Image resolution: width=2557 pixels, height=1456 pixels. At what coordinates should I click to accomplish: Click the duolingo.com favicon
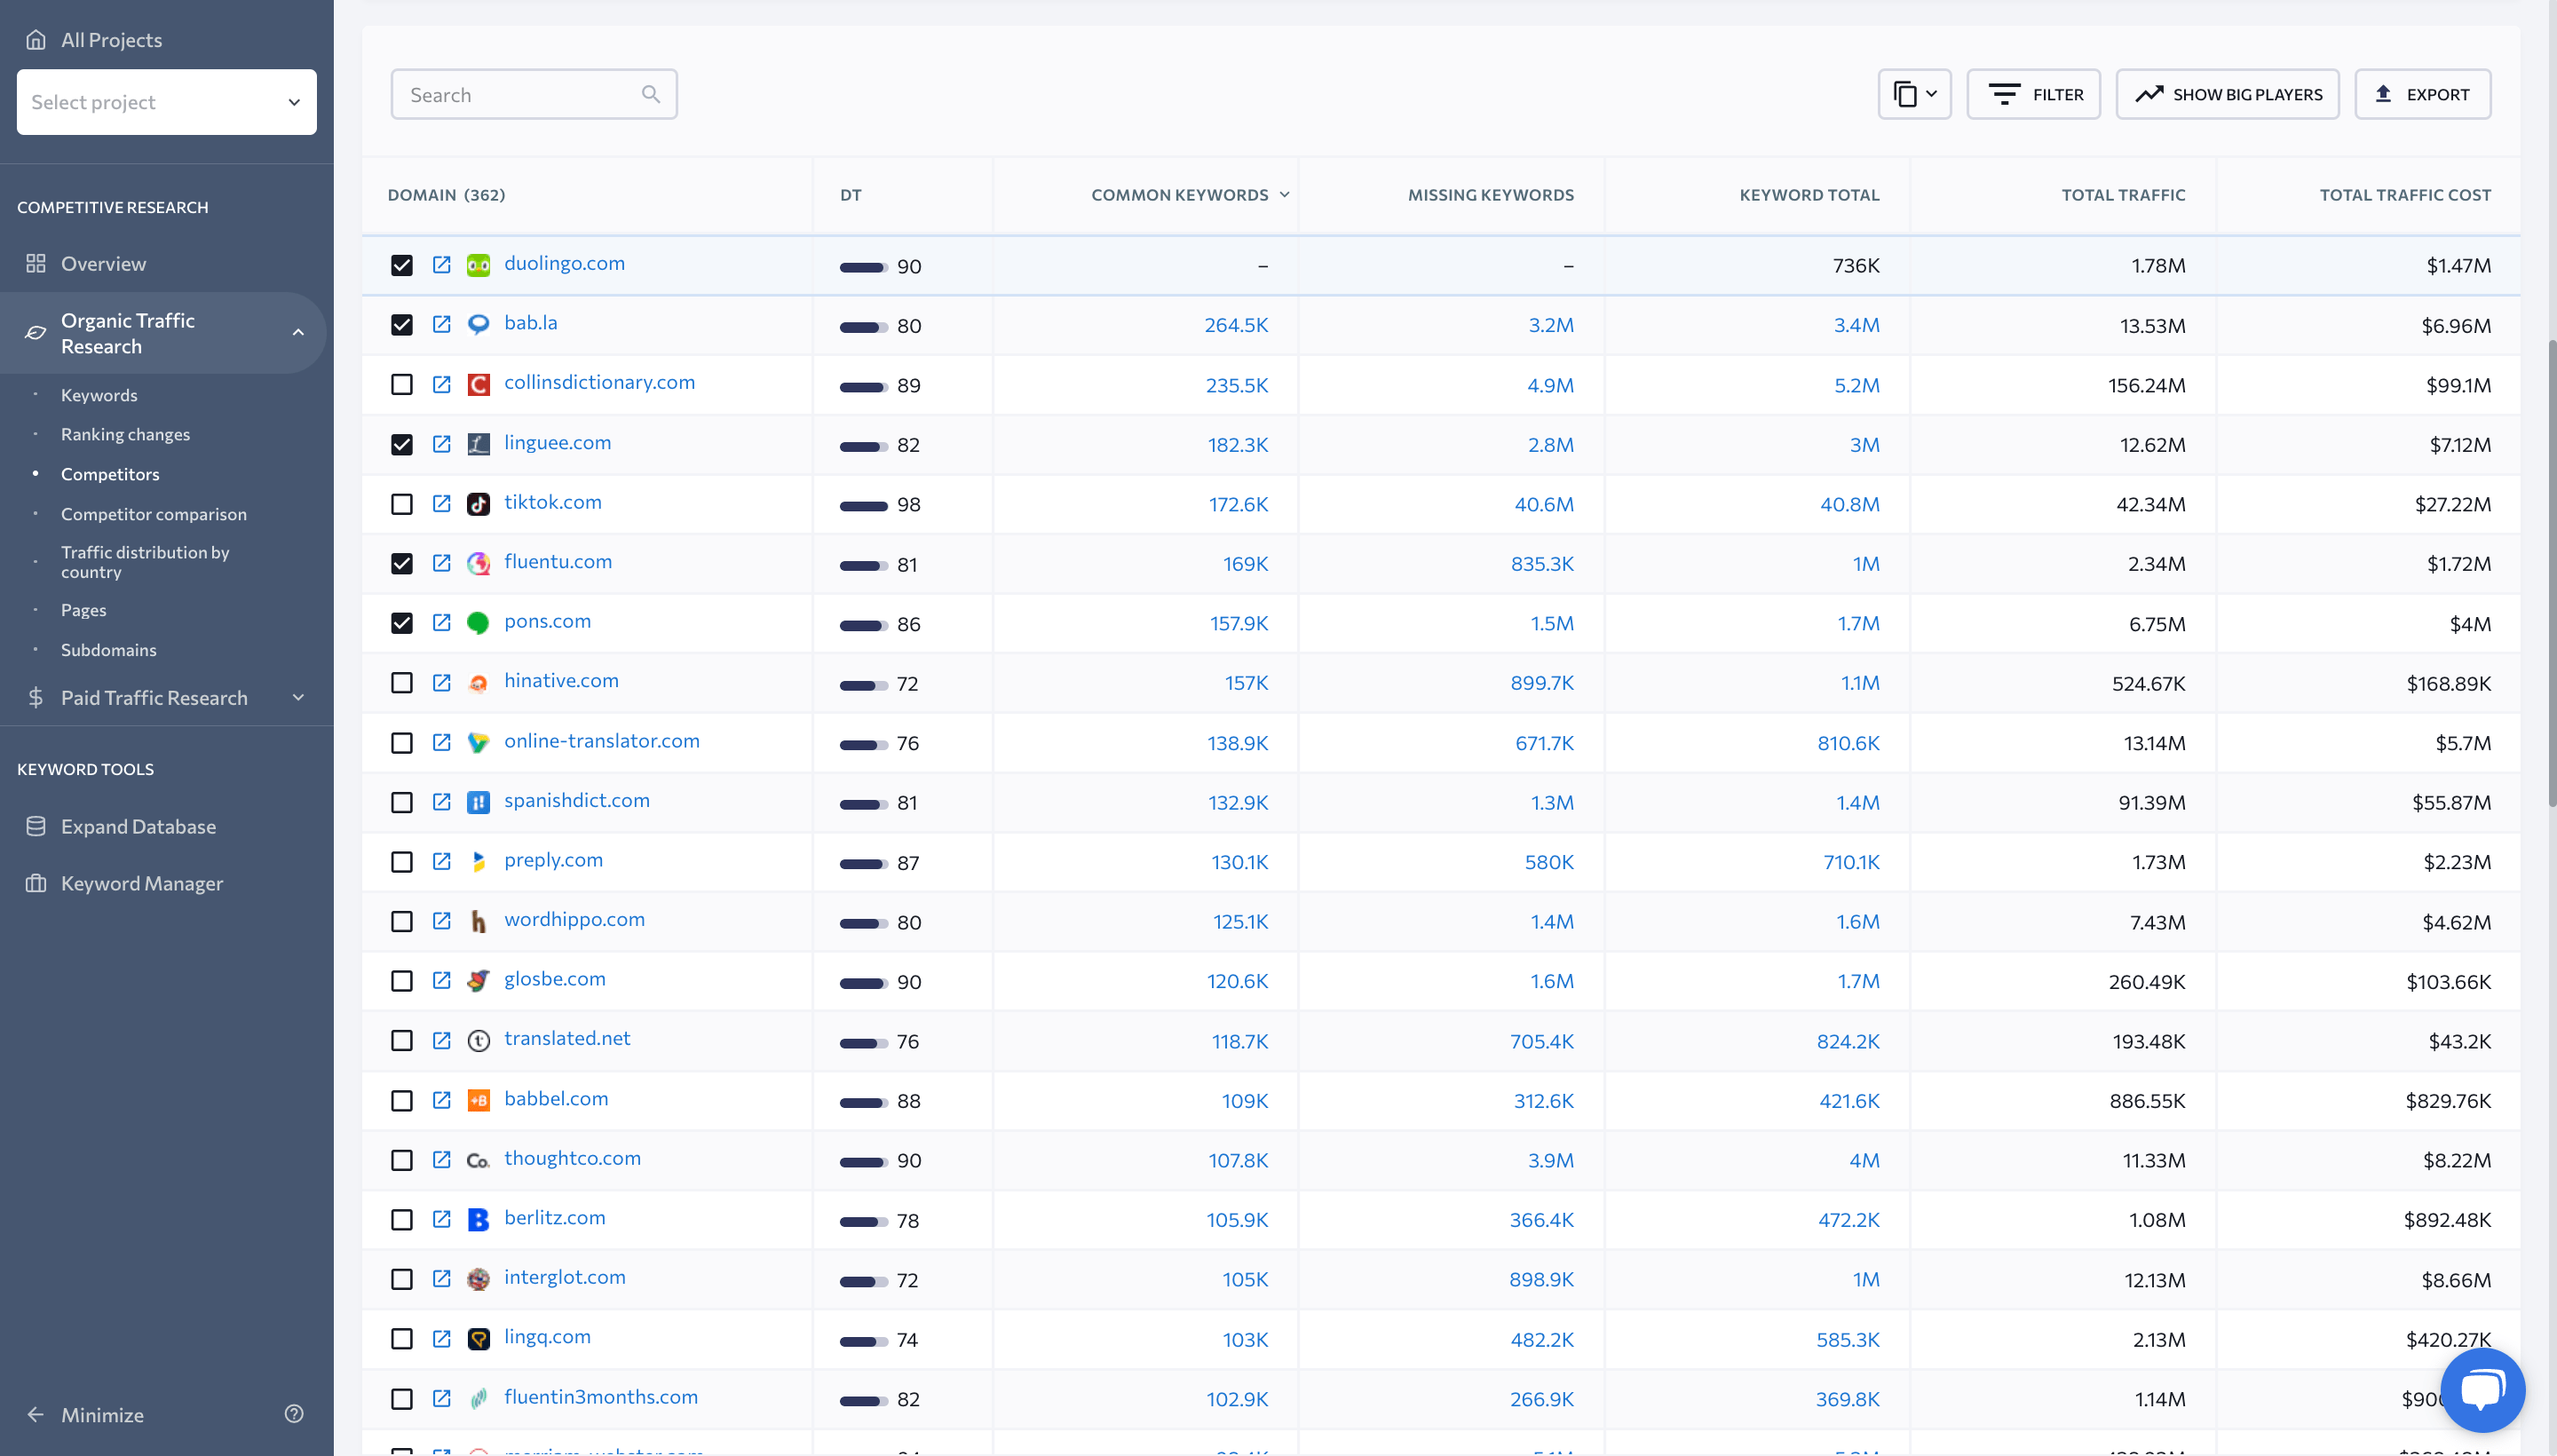479,265
